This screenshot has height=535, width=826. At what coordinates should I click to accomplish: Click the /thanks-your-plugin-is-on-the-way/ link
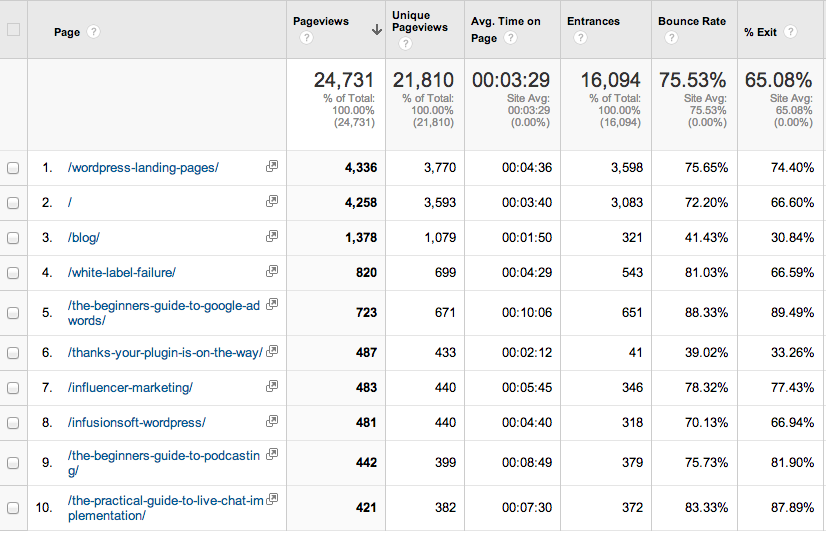tap(164, 352)
